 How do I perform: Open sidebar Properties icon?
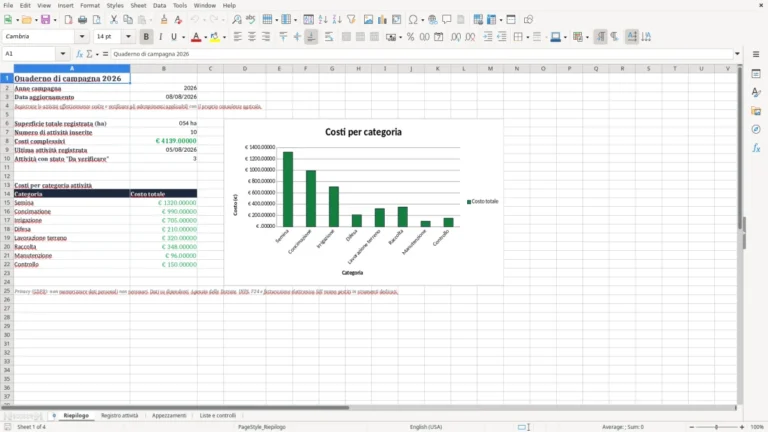(756, 73)
